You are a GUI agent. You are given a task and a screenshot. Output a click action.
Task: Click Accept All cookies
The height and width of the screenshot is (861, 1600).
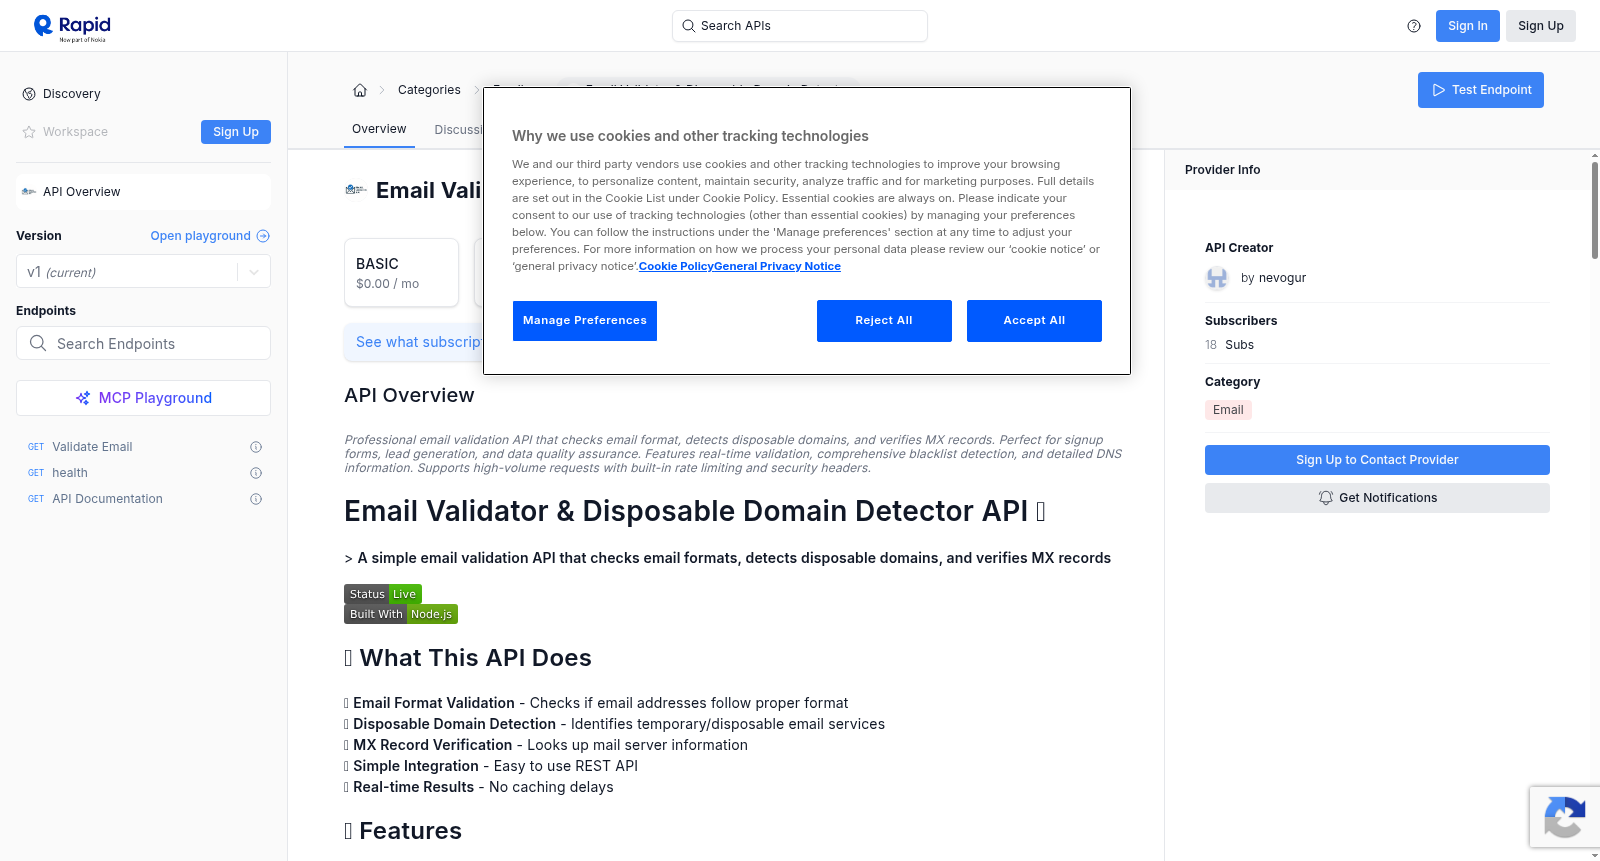1034,321
